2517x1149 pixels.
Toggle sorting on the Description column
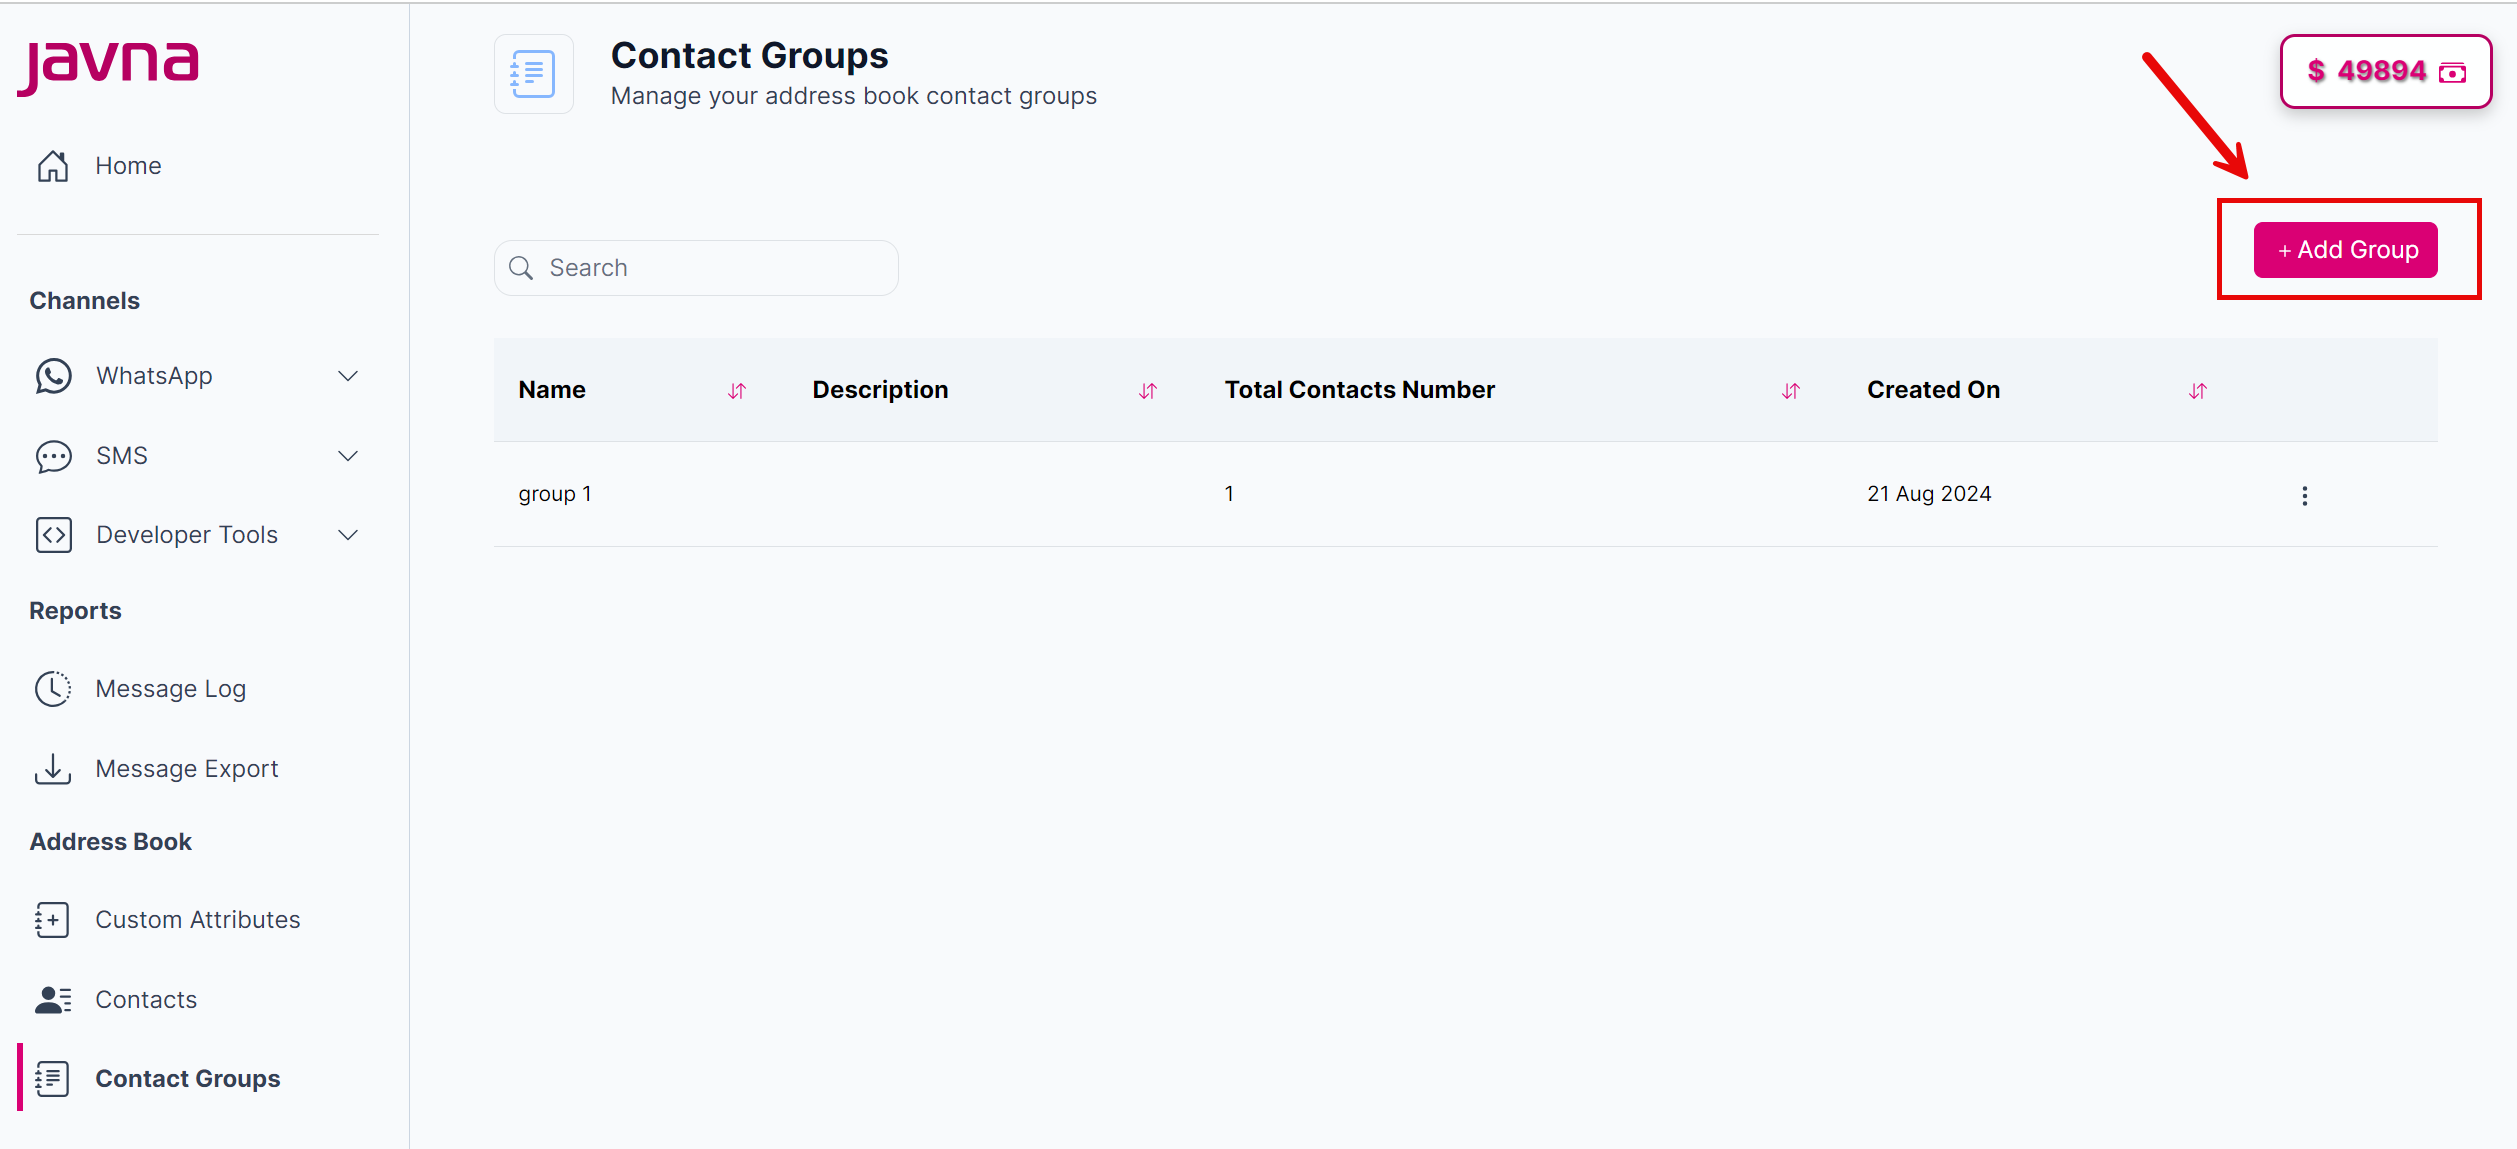pyautogui.click(x=1148, y=391)
